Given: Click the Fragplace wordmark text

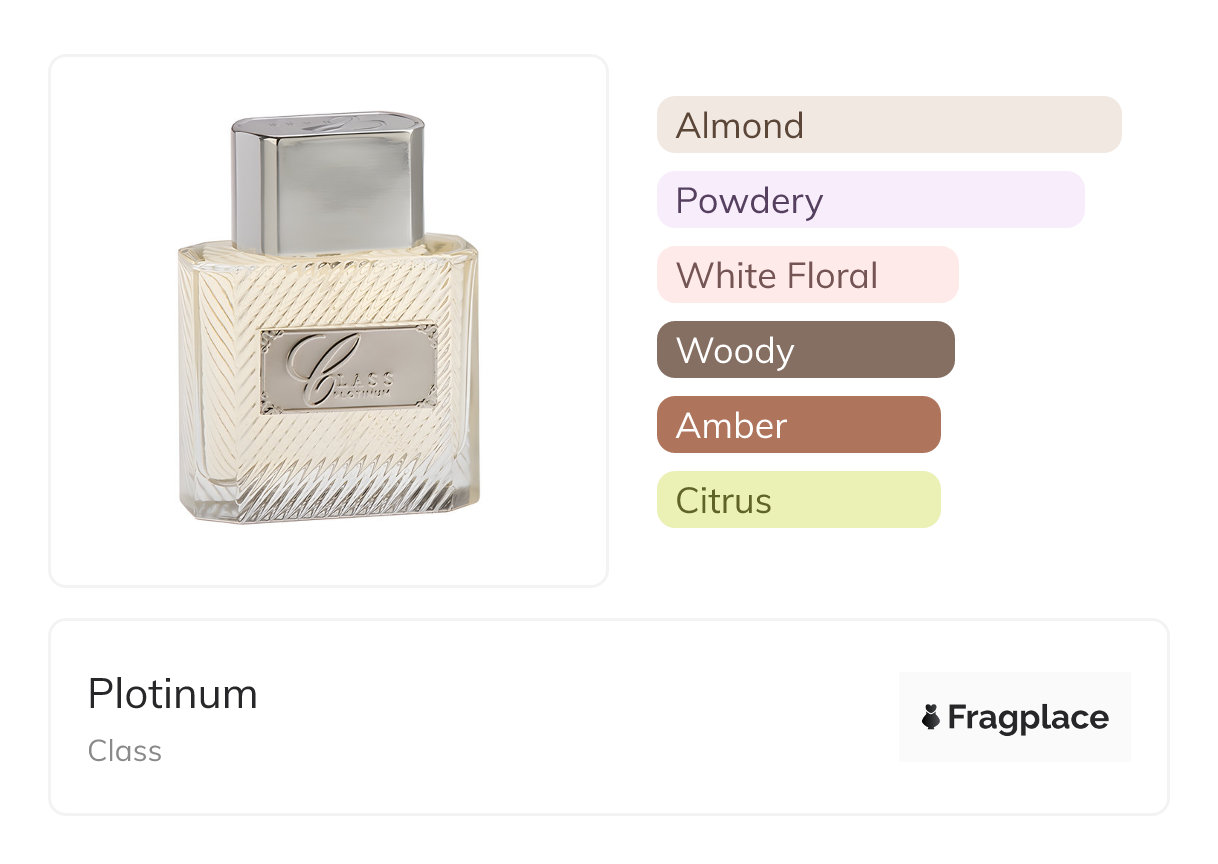Looking at the screenshot, I should [x=1028, y=718].
